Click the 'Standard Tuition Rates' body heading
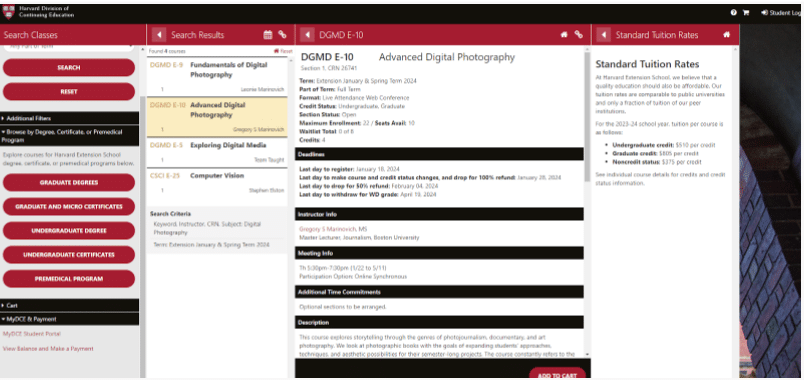The width and height of the screenshot is (804, 380). (x=647, y=65)
